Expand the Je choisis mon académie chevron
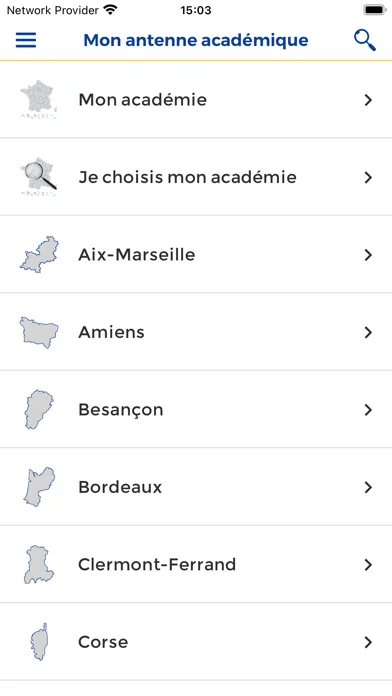Screen dimensions: 392x696 (x=368, y=178)
